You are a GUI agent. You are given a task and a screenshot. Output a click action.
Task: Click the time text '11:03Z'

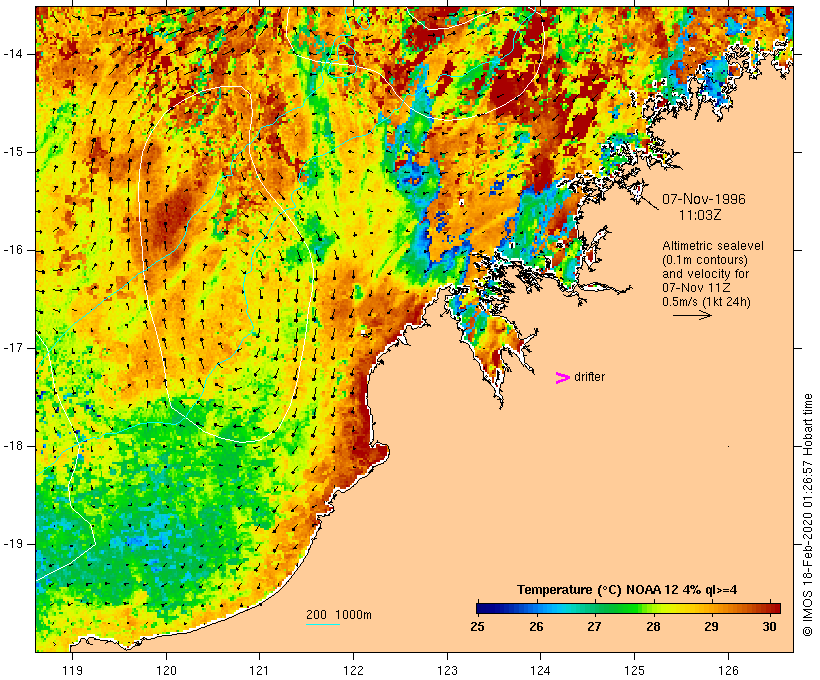pyautogui.click(x=700, y=215)
